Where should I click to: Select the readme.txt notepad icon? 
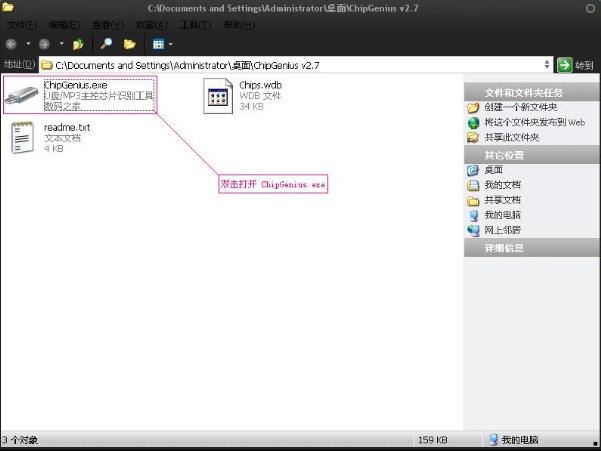(22, 138)
